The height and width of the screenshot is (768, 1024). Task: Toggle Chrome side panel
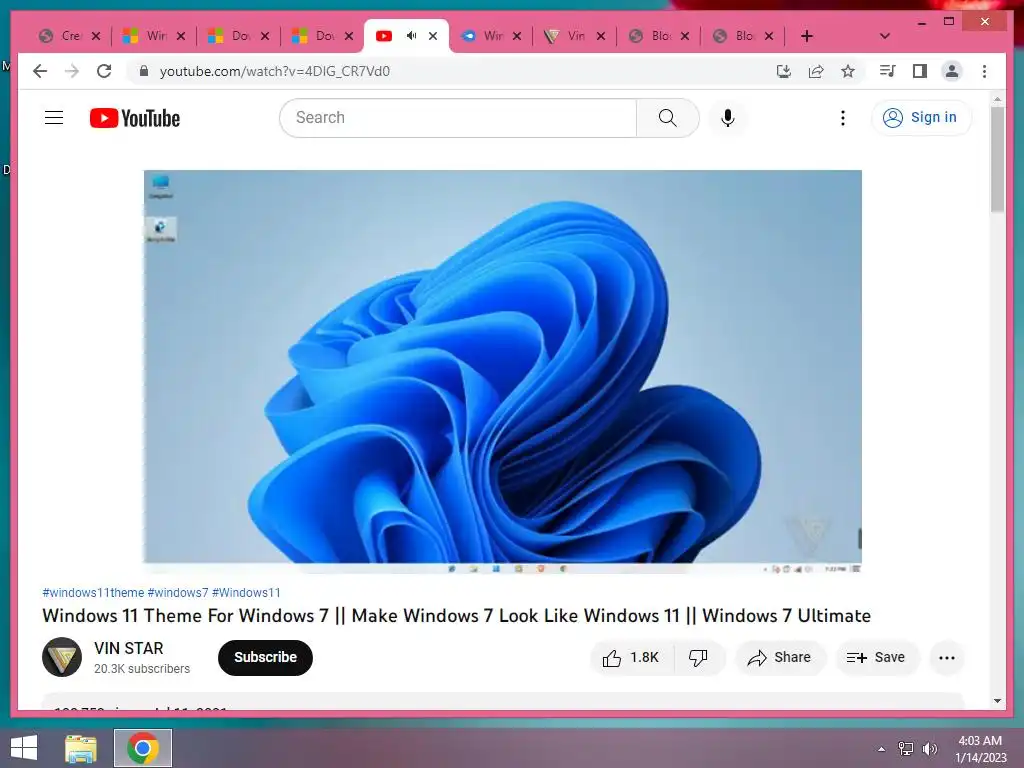point(920,71)
